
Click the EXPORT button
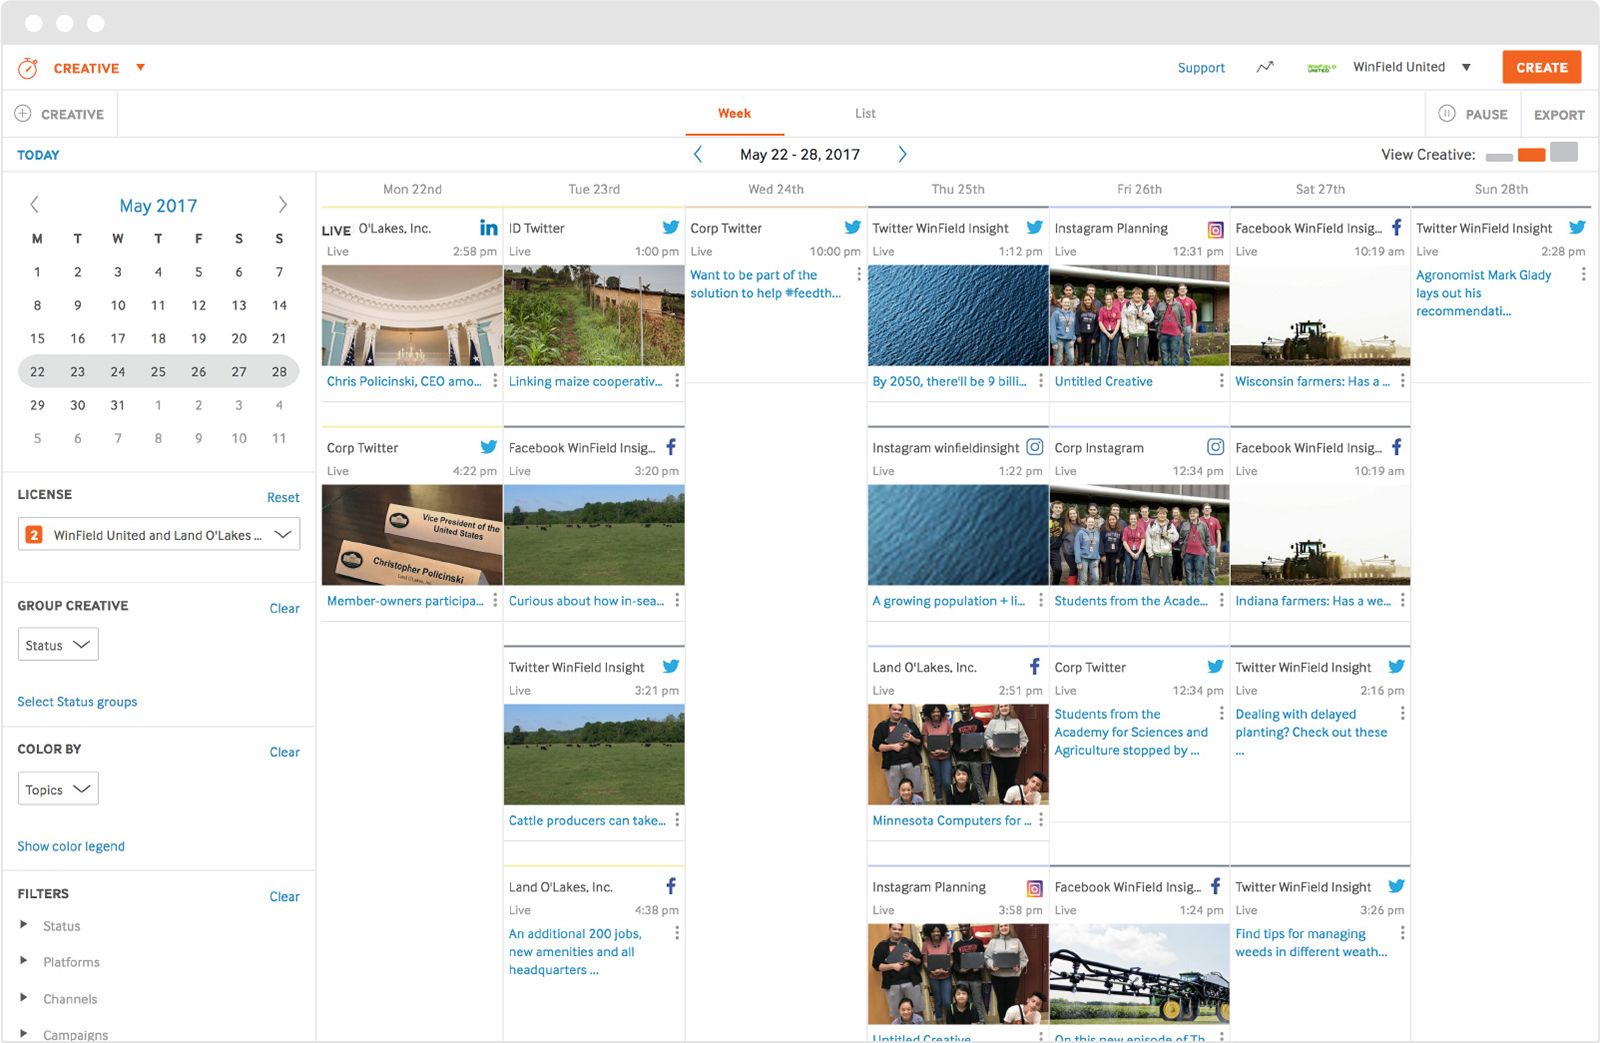(1559, 114)
